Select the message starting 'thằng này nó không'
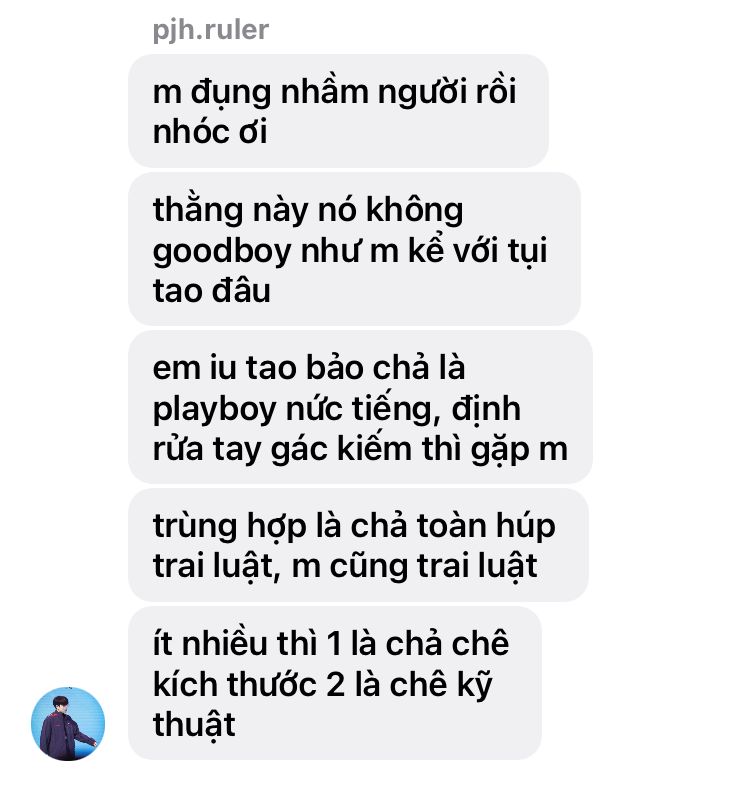 click(354, 249)
